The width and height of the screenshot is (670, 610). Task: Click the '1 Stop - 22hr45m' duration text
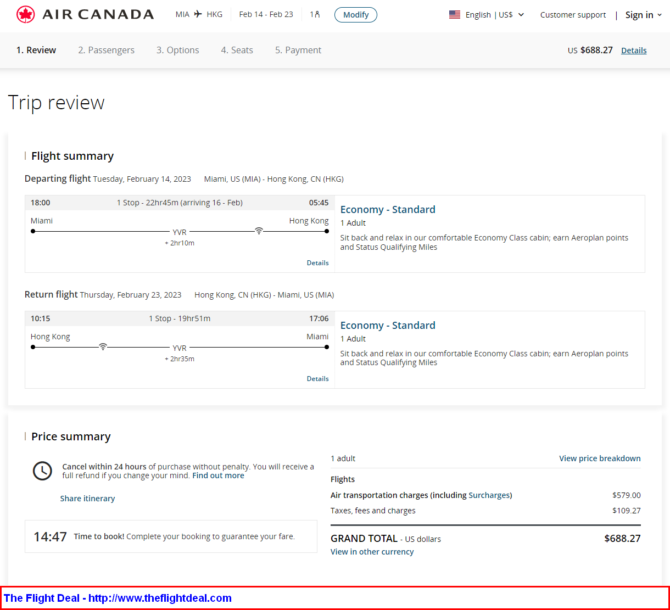pos(147,202)
